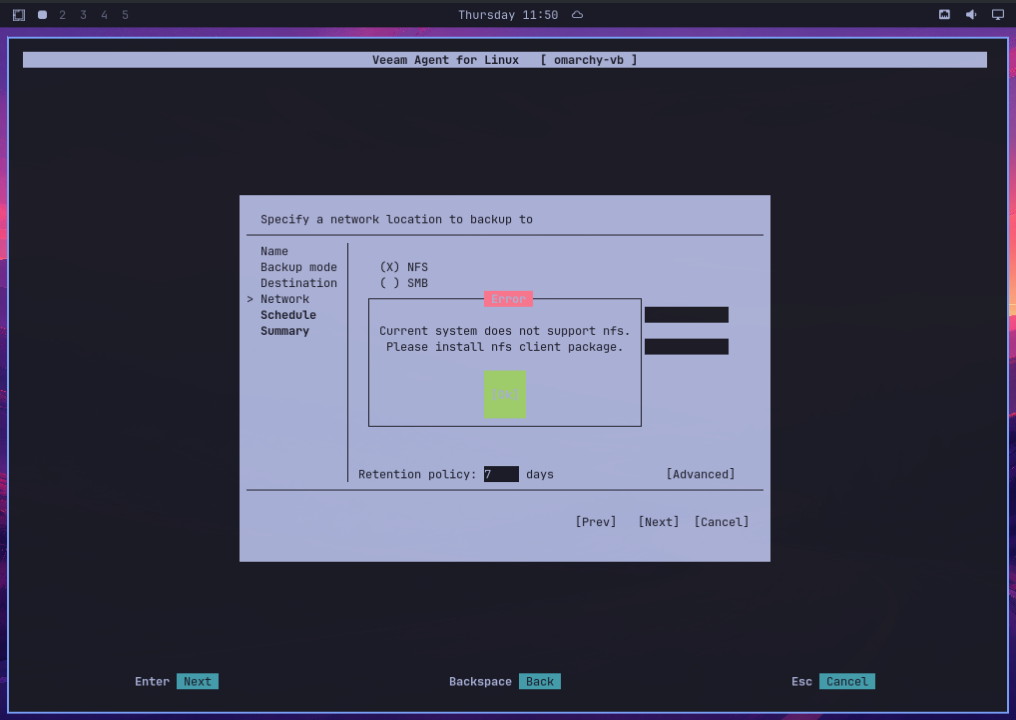The height and width of the screenshot is (720, 1016).
Task: Select the SMB radio option
Action: (403, 283)
